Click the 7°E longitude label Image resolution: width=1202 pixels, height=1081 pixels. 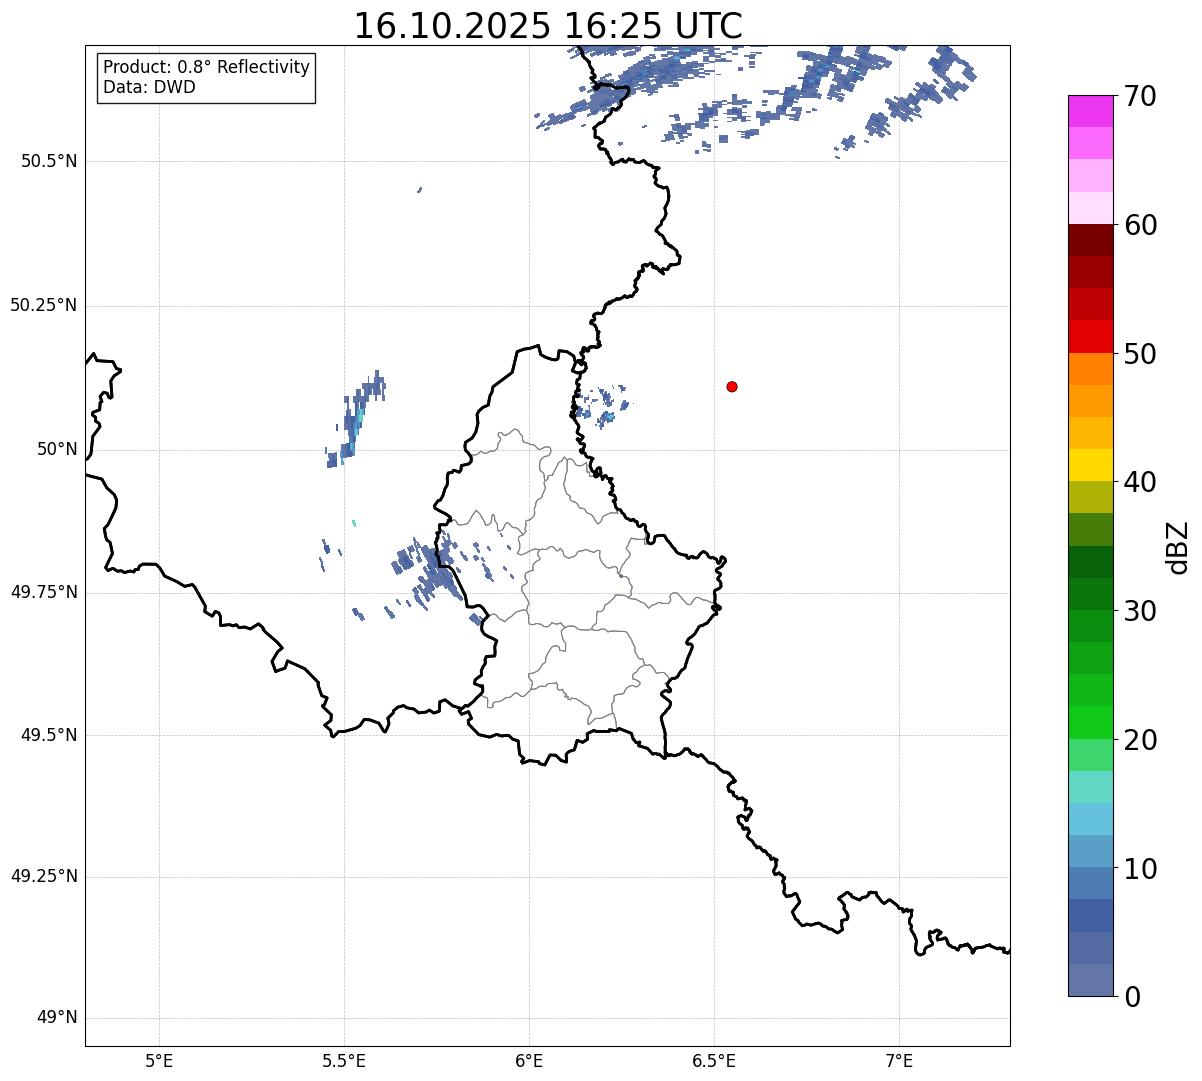tap(899, 1060)
